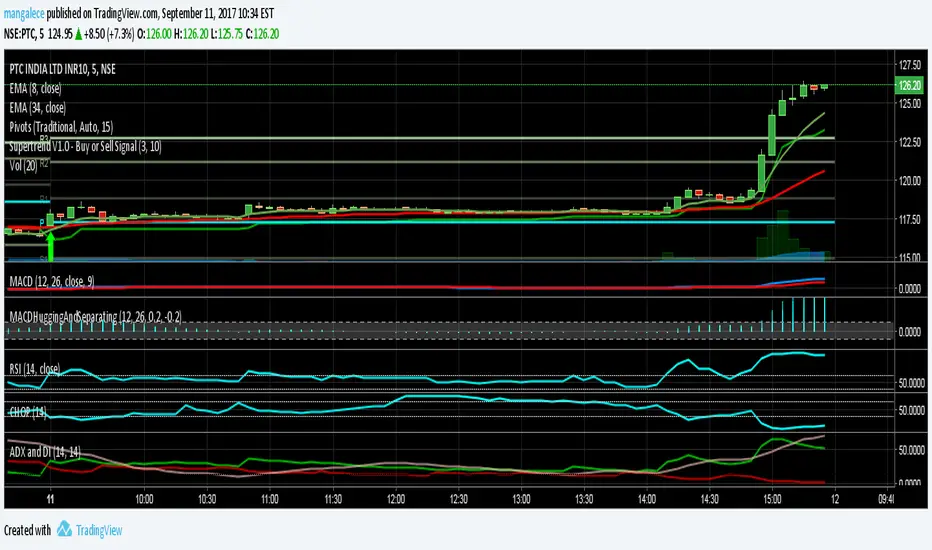Select the RSI (14, close) label

click(x=34, y=369)
